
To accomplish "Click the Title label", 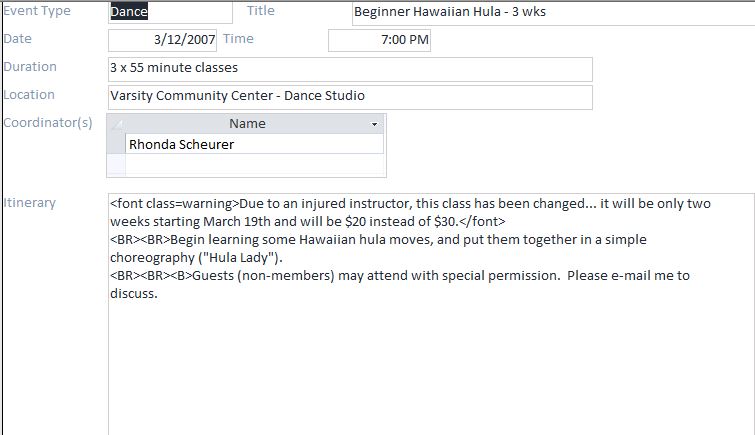I will pos(260,11).
